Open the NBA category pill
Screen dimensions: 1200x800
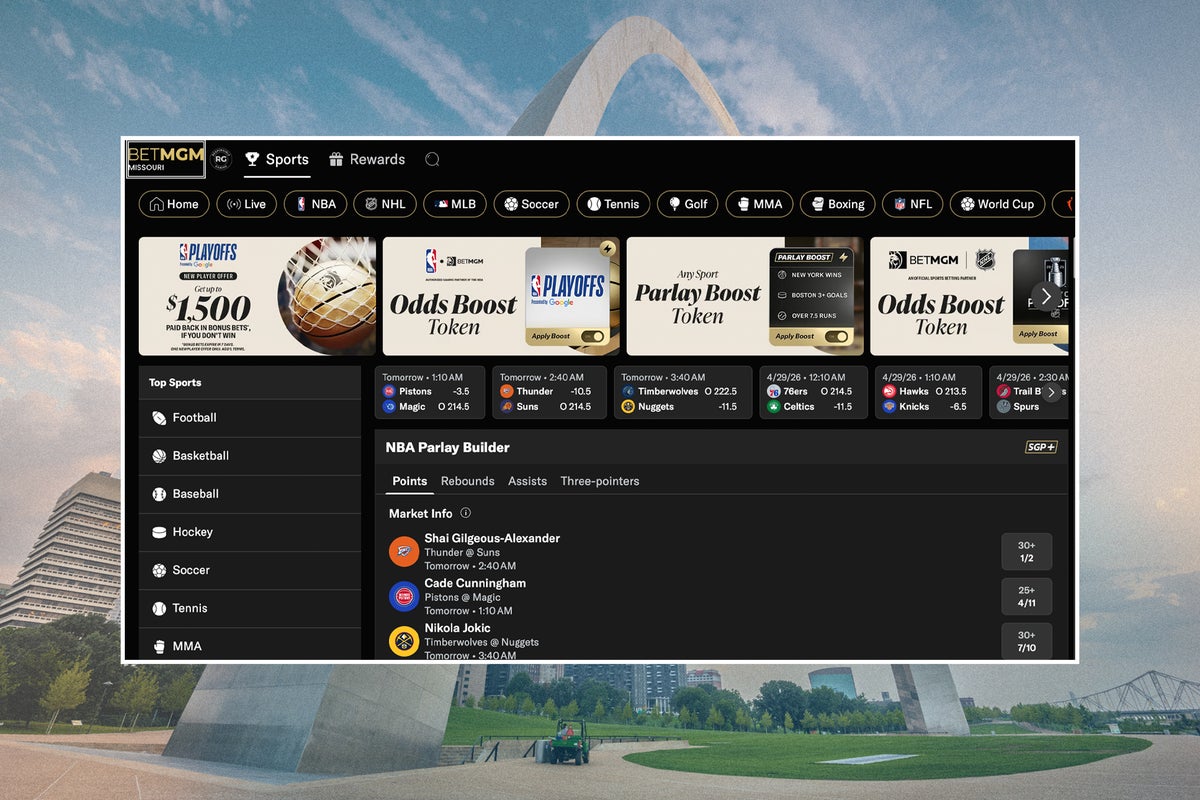[315, 204]
